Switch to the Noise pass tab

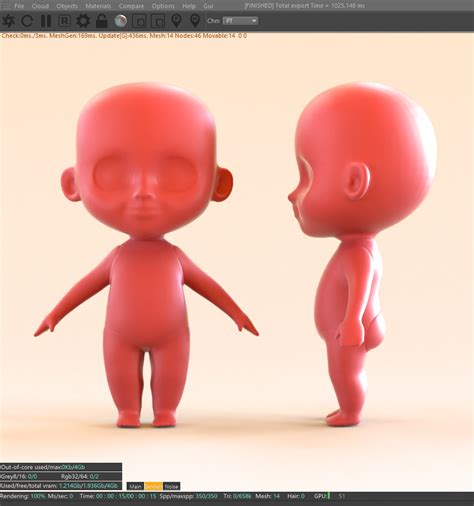tap(172, 486)
